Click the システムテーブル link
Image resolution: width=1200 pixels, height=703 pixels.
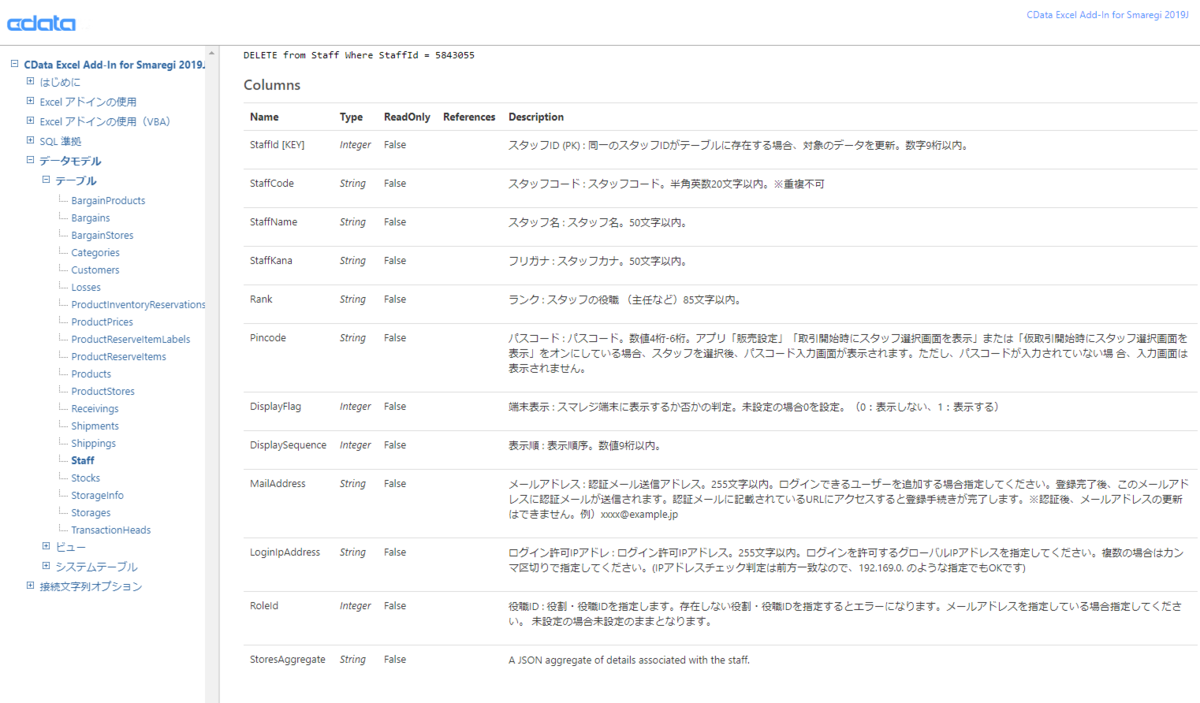click(x=97, y=566)
